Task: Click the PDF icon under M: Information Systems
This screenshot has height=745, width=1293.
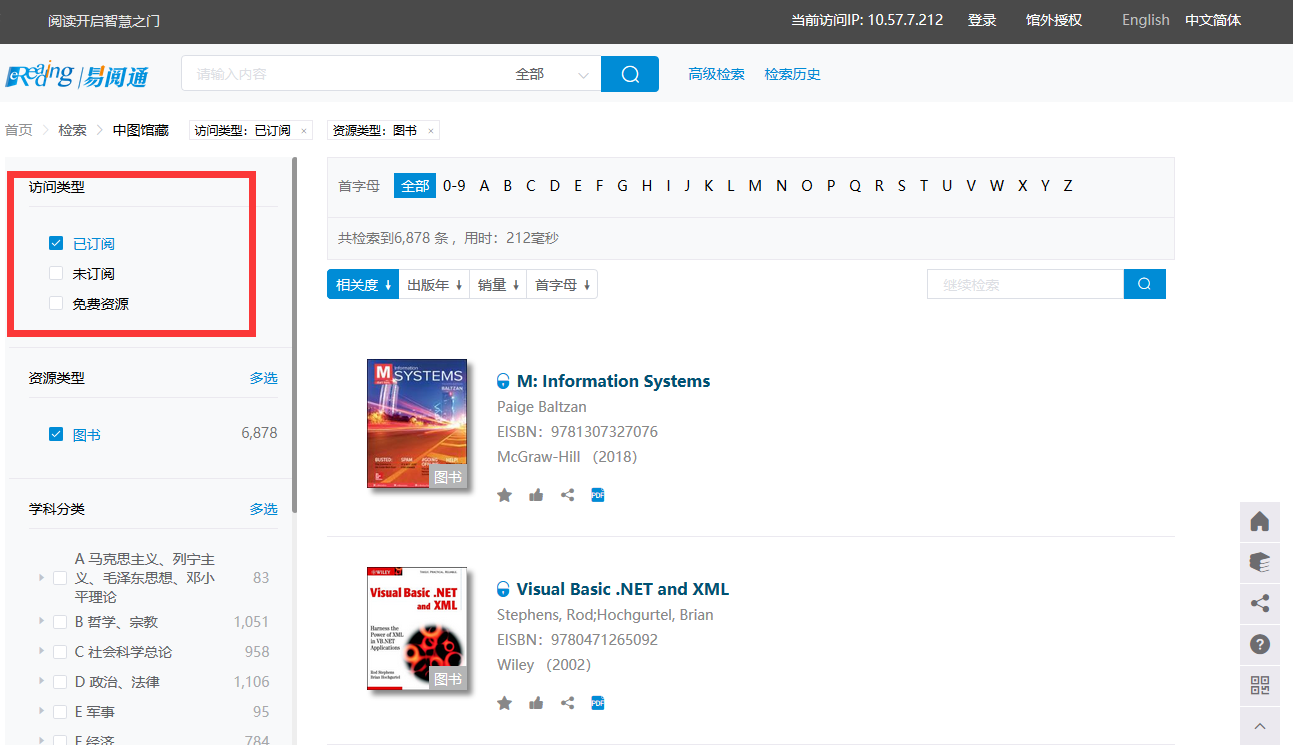Action: coord(598,495)
